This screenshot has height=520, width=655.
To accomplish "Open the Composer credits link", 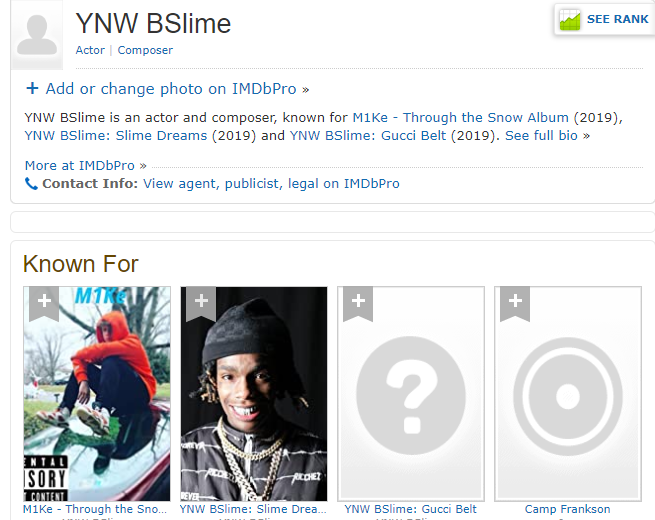I will pyautogui.click(x=145, y=50).
